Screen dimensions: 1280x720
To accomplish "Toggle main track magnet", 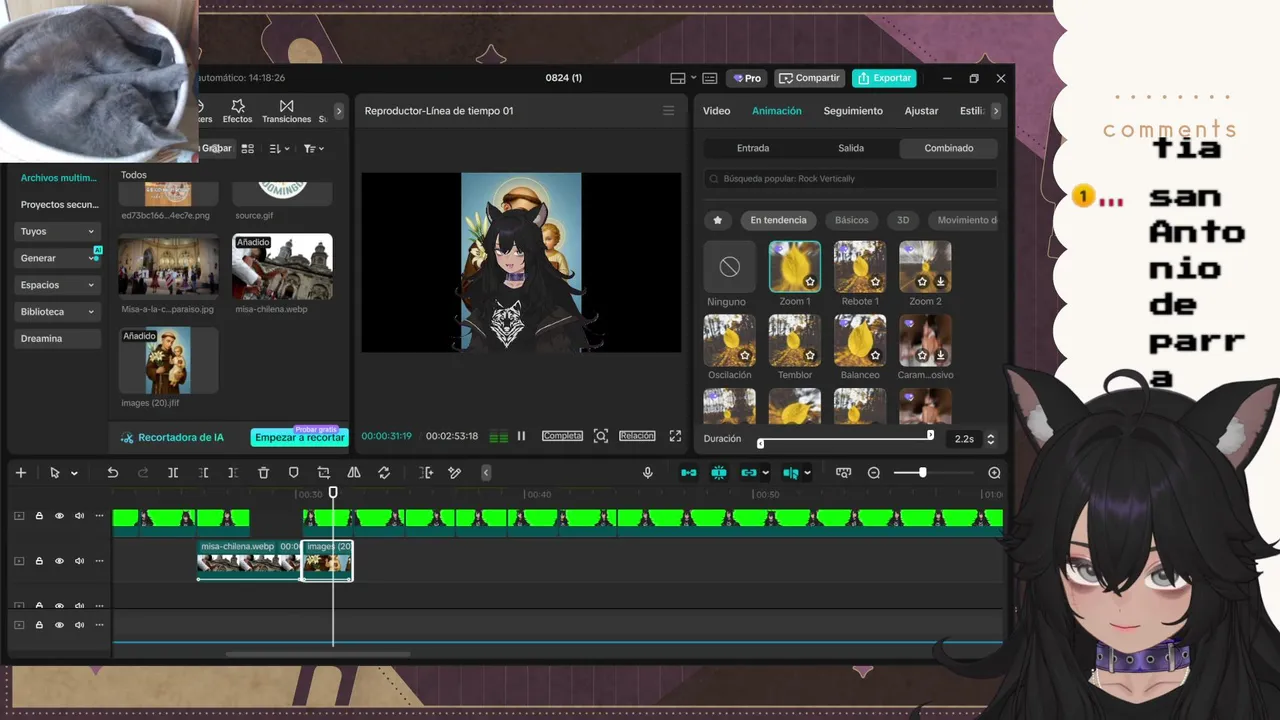I will [689, 473].
